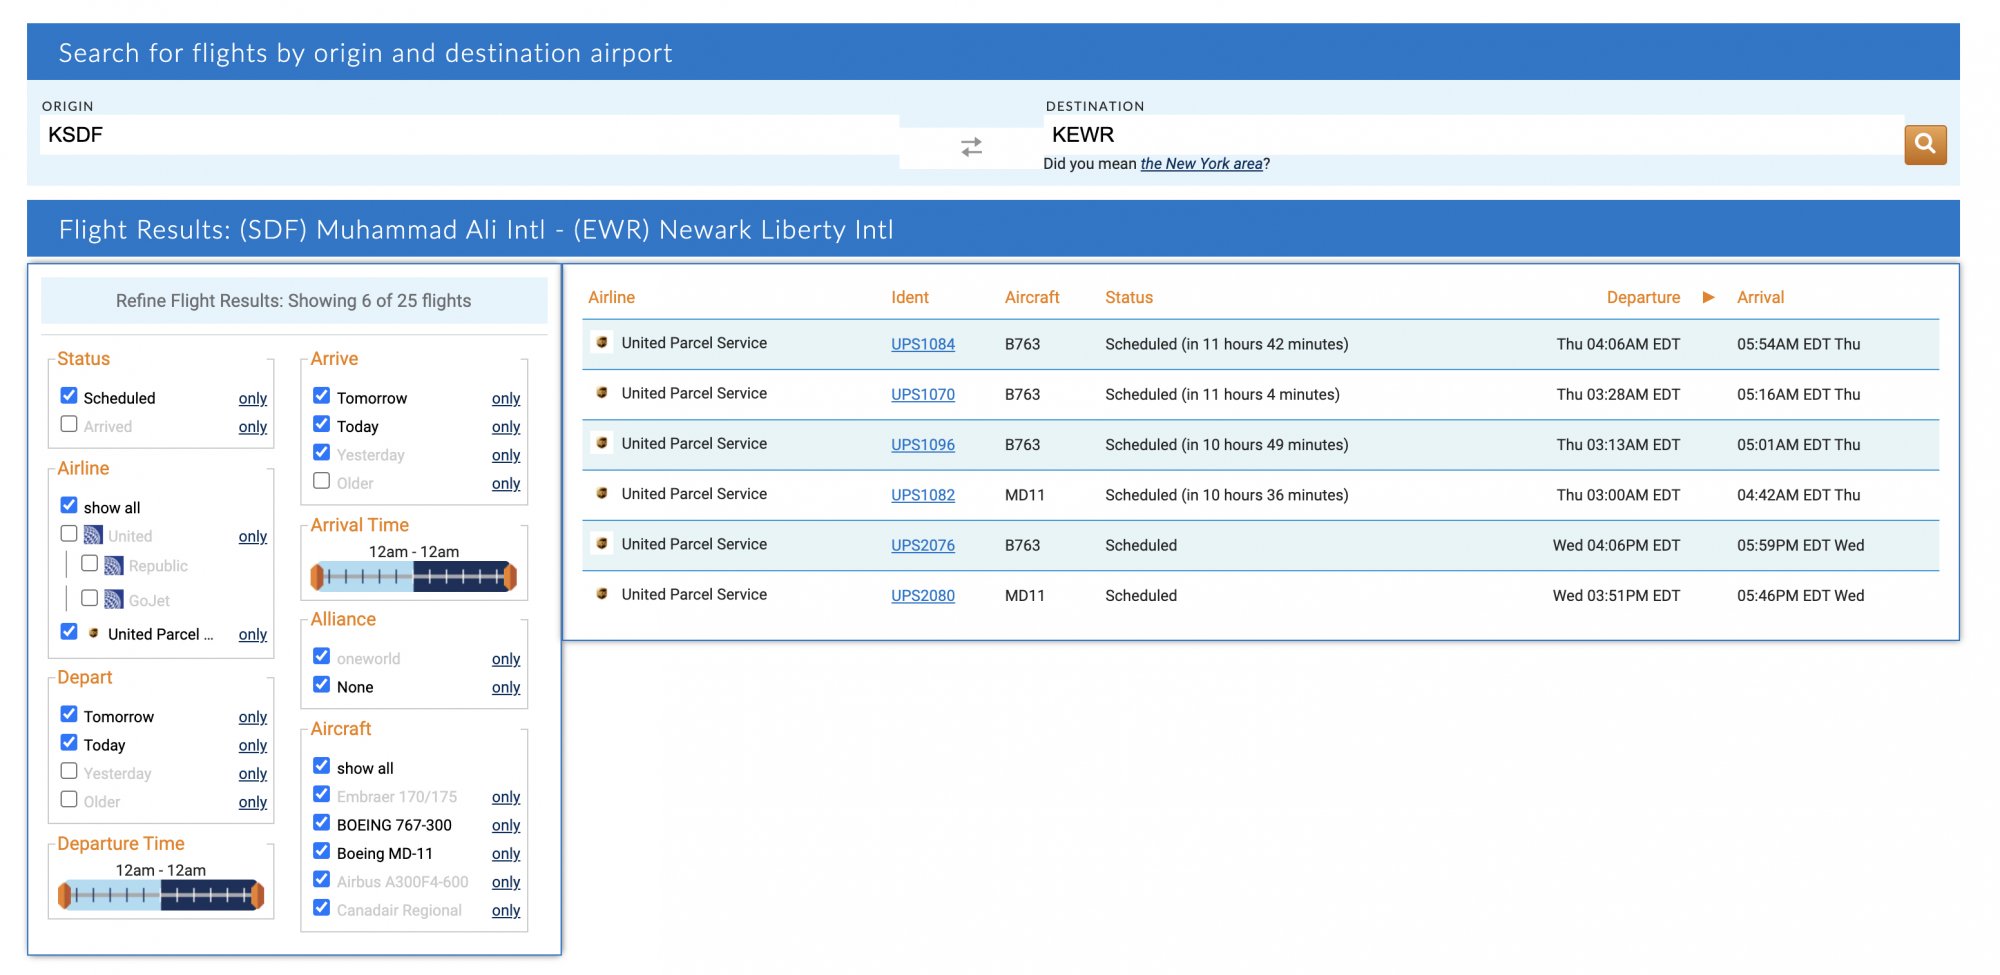2000x975 pixels.
Task: Sort results by Departure column
Action: coord(1643,297)
